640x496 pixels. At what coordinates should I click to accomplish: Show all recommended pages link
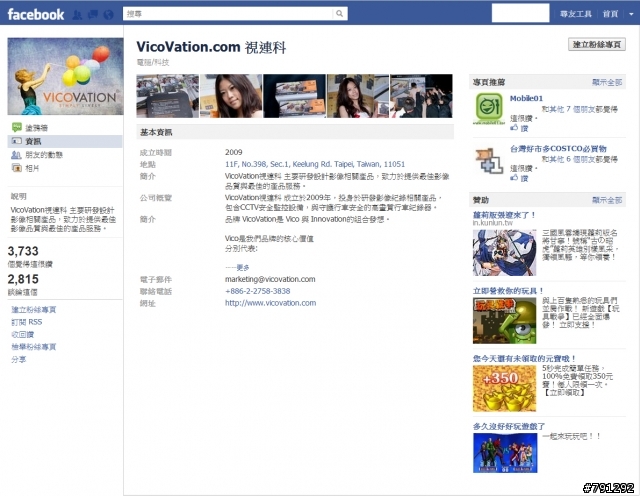pos(607,82)
